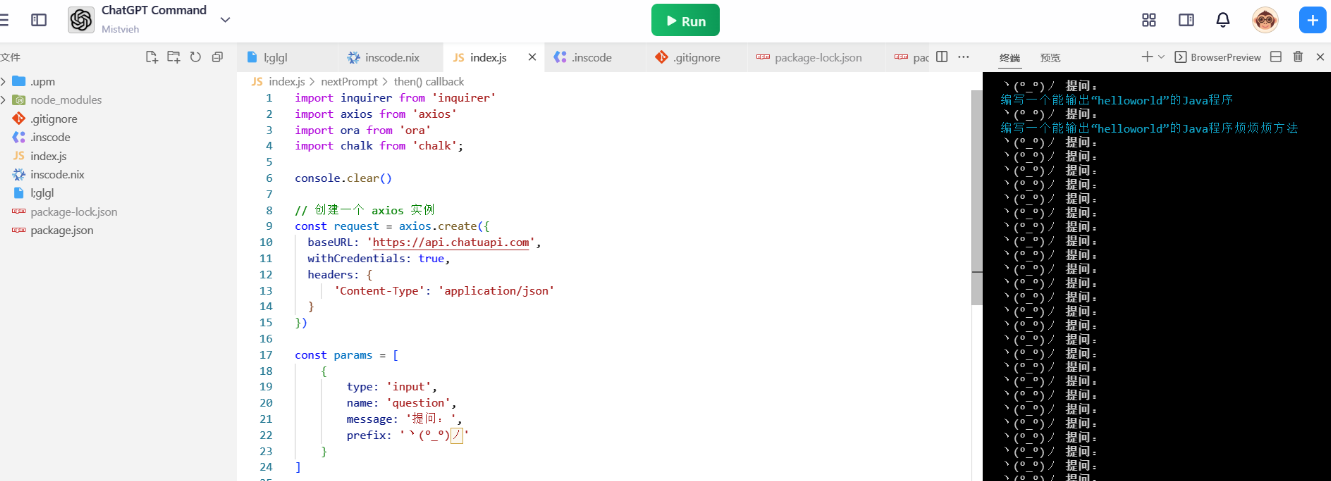Open the 预览 preview tab
Screen dimensions: 1331x481
pyautogui.click(x=1050, y=58)
